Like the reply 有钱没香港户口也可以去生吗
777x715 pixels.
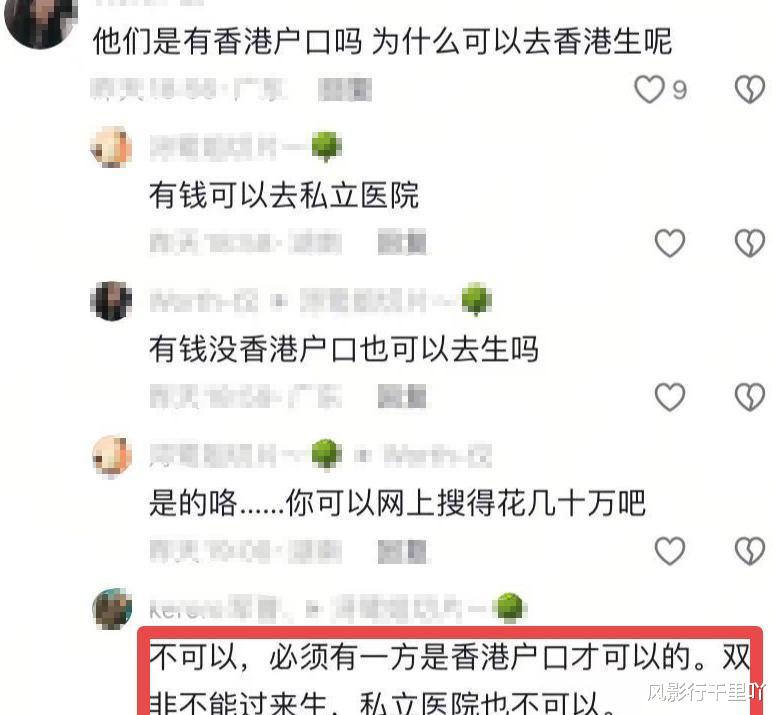pos(670,397)
